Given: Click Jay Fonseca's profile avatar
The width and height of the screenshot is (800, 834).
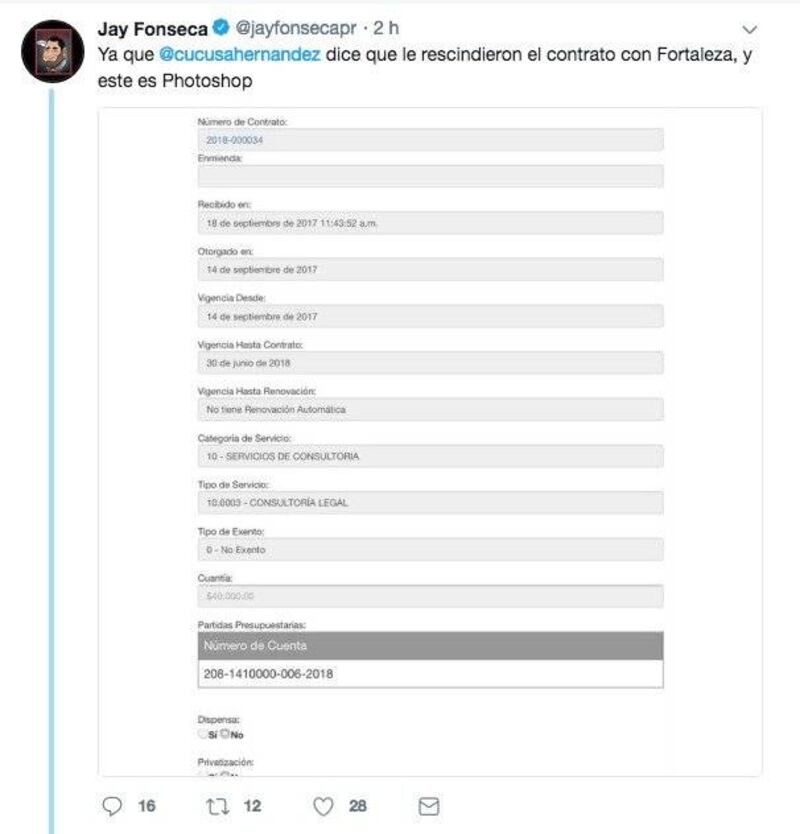Looking at the screenshot, I should pos(52,50).
